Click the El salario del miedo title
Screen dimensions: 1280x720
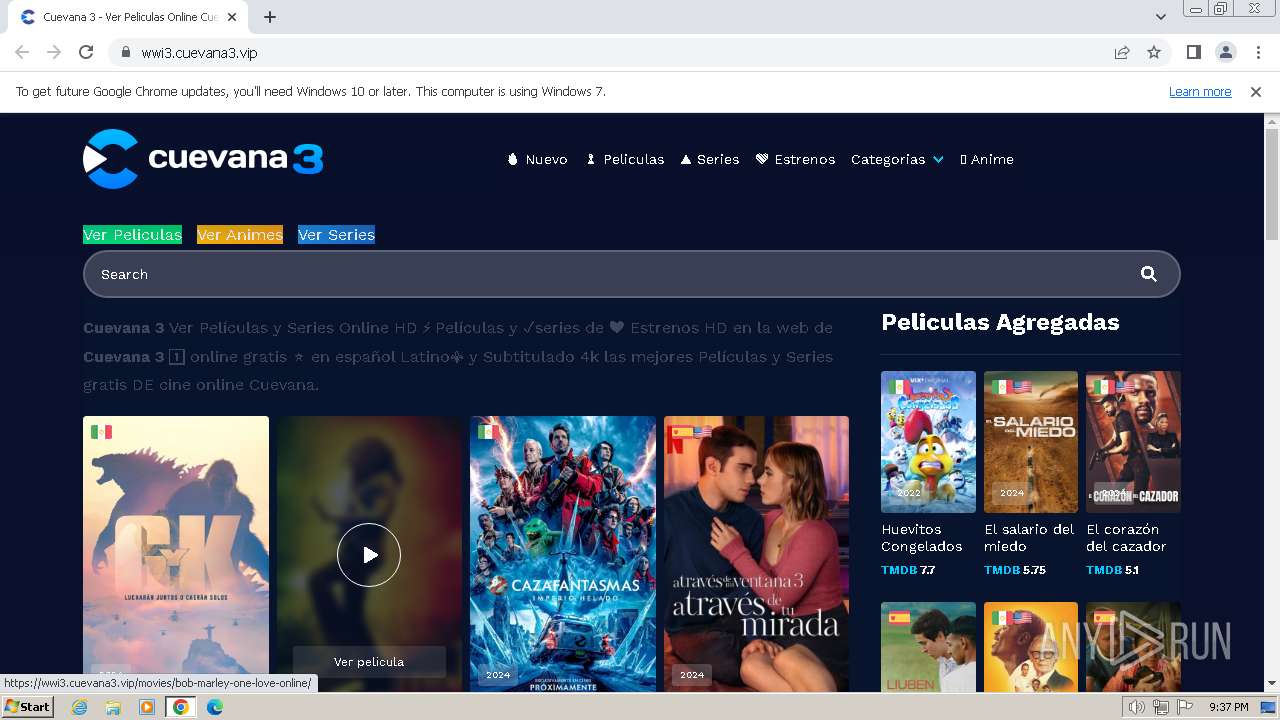(1029, 538)
